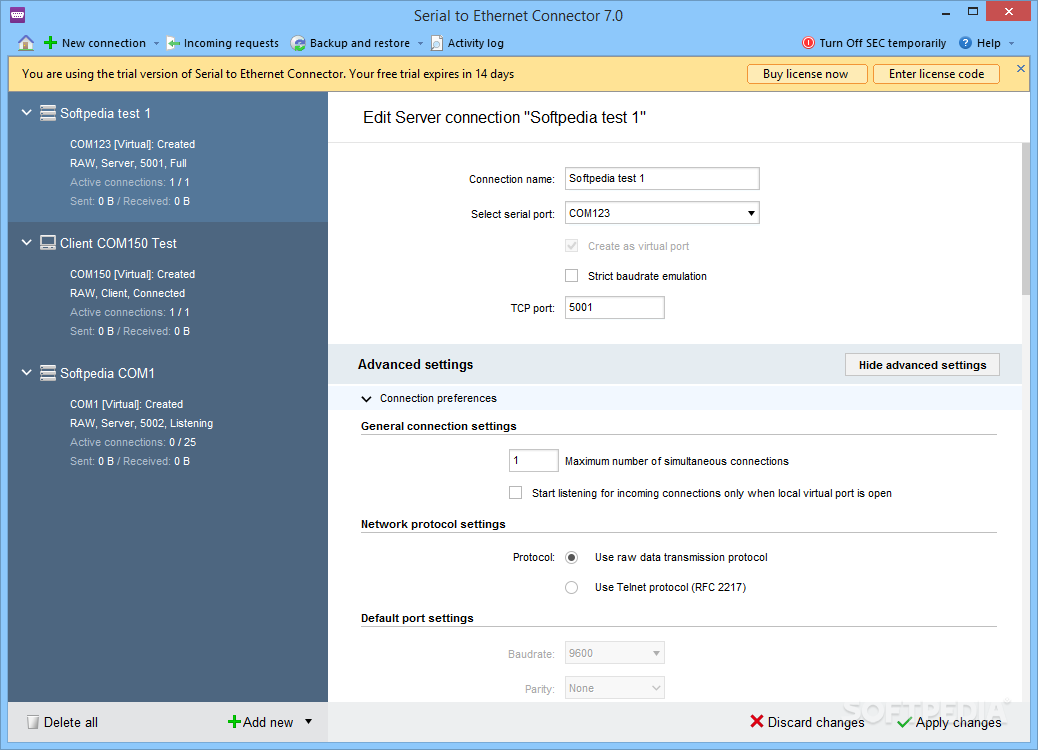Click Hide advanced settings button
Viewport: 1038px width, 750px height.
click(x=922, y=365)
